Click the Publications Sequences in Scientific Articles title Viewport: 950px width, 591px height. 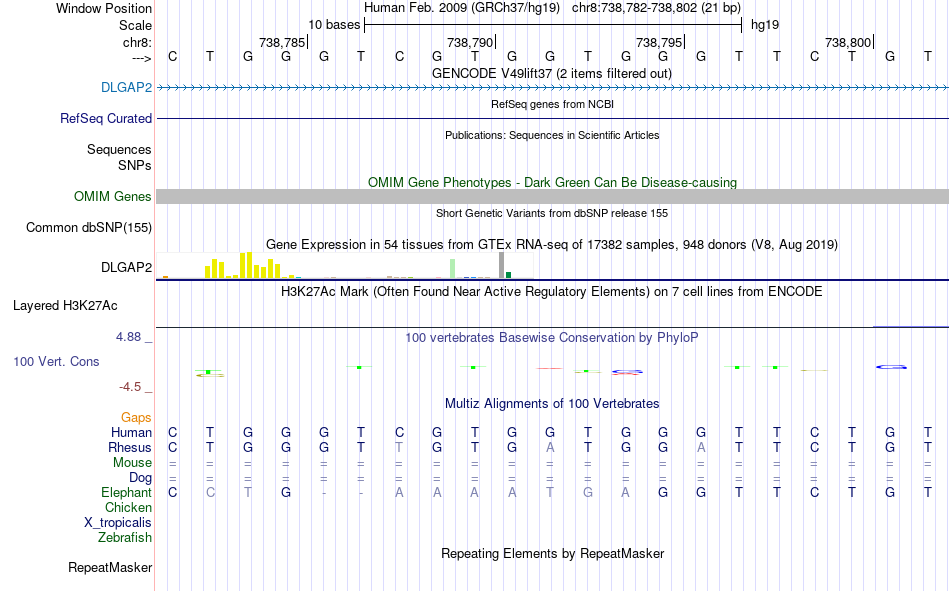pyautogui.click(x=552, y=135)
